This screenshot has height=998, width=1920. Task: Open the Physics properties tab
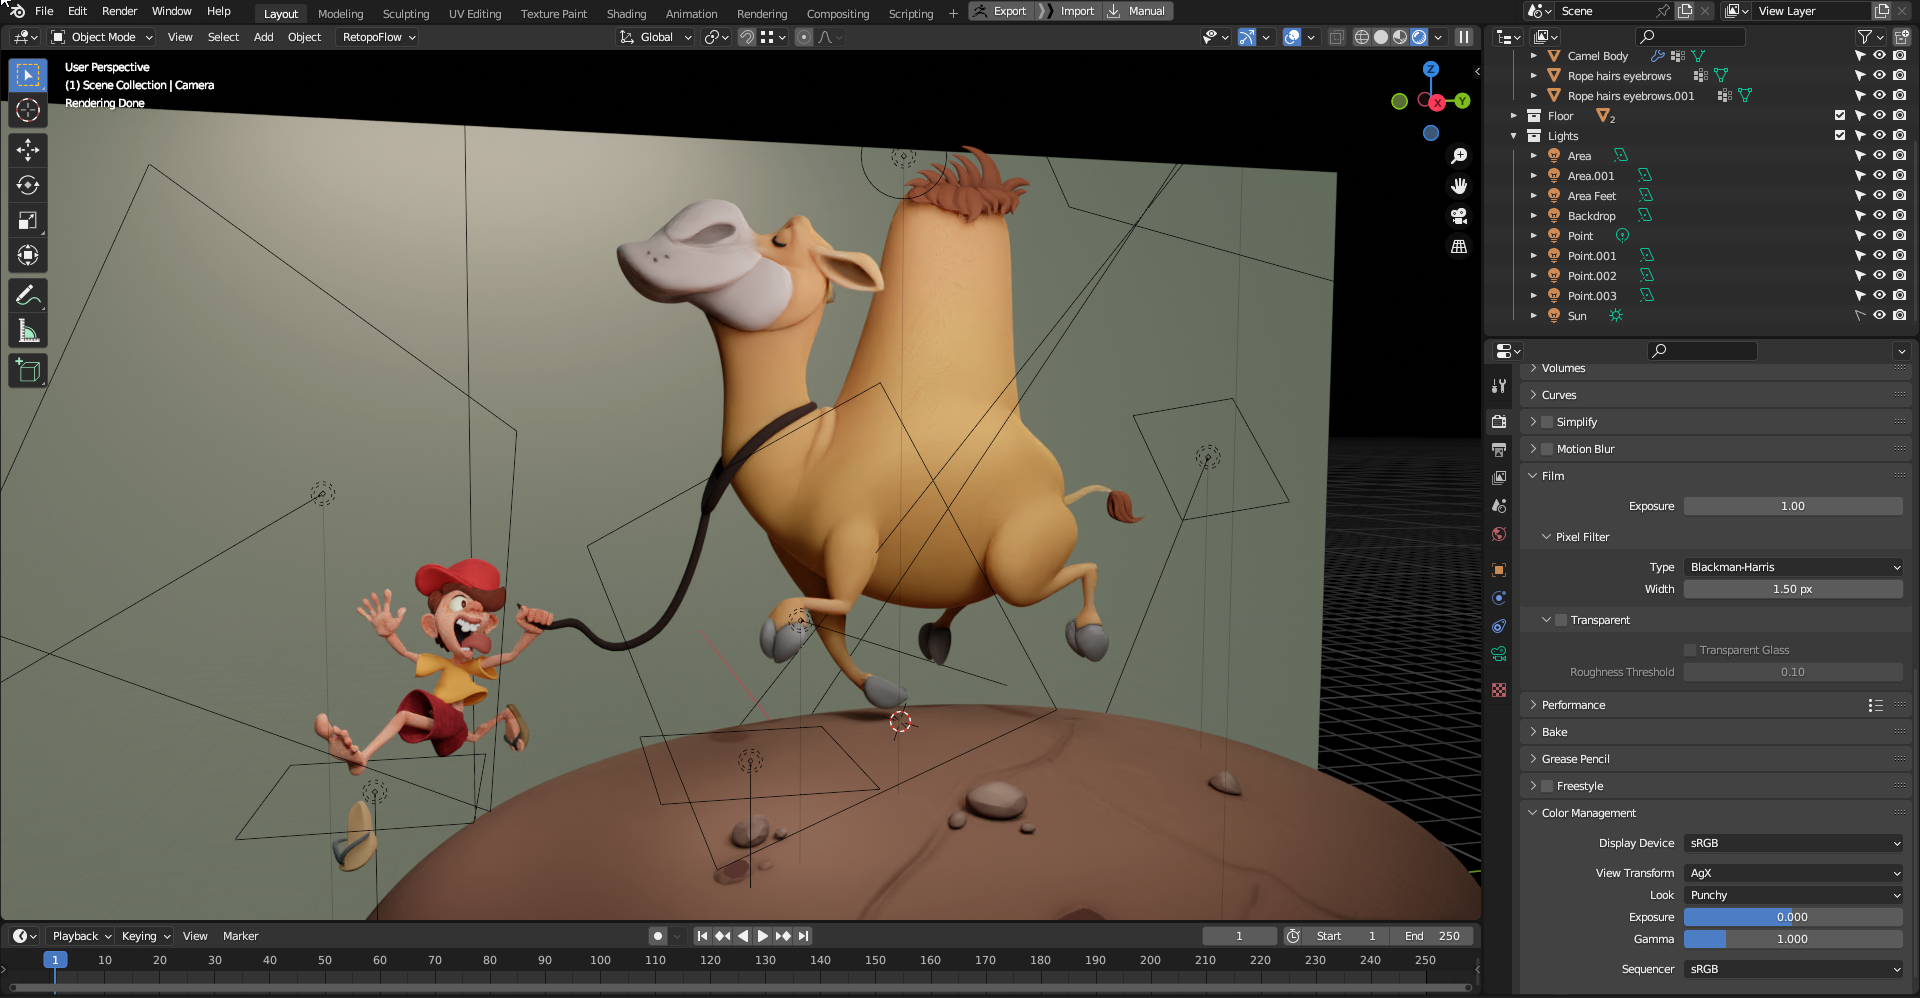1499,598
